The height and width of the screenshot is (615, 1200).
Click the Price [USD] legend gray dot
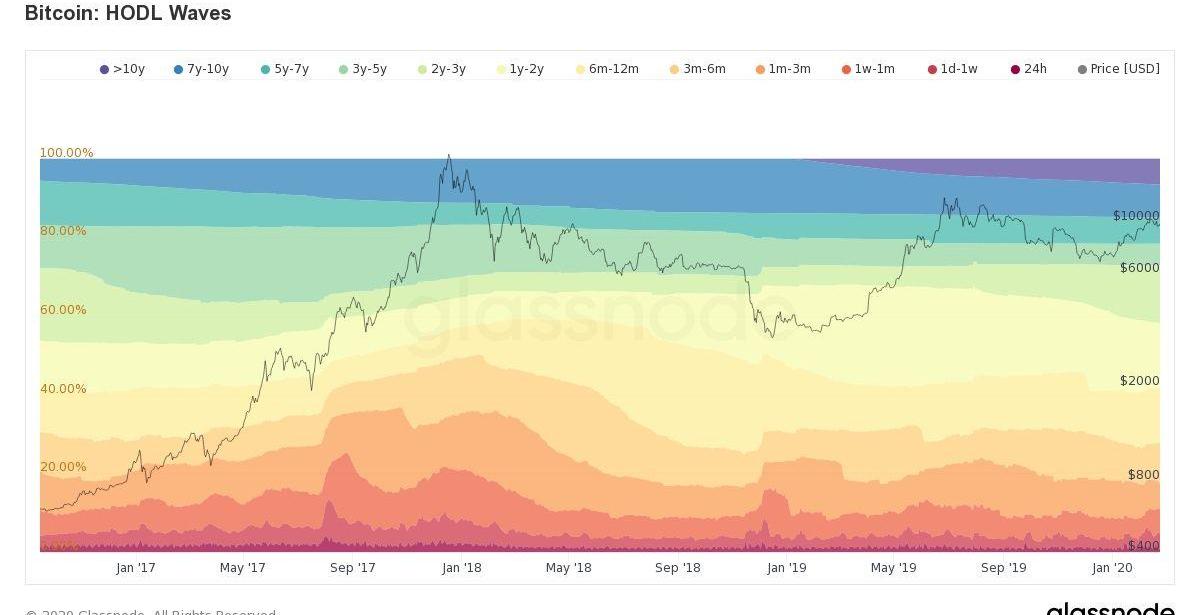click(x=1082, y=70)
